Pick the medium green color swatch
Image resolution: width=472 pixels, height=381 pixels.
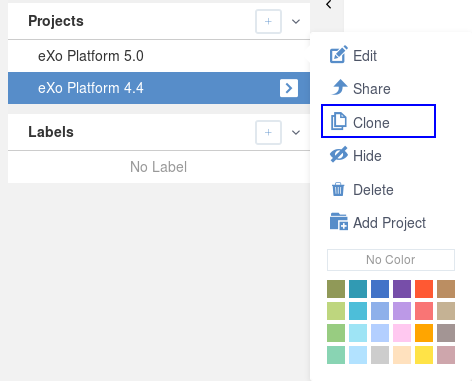(336, 333)
